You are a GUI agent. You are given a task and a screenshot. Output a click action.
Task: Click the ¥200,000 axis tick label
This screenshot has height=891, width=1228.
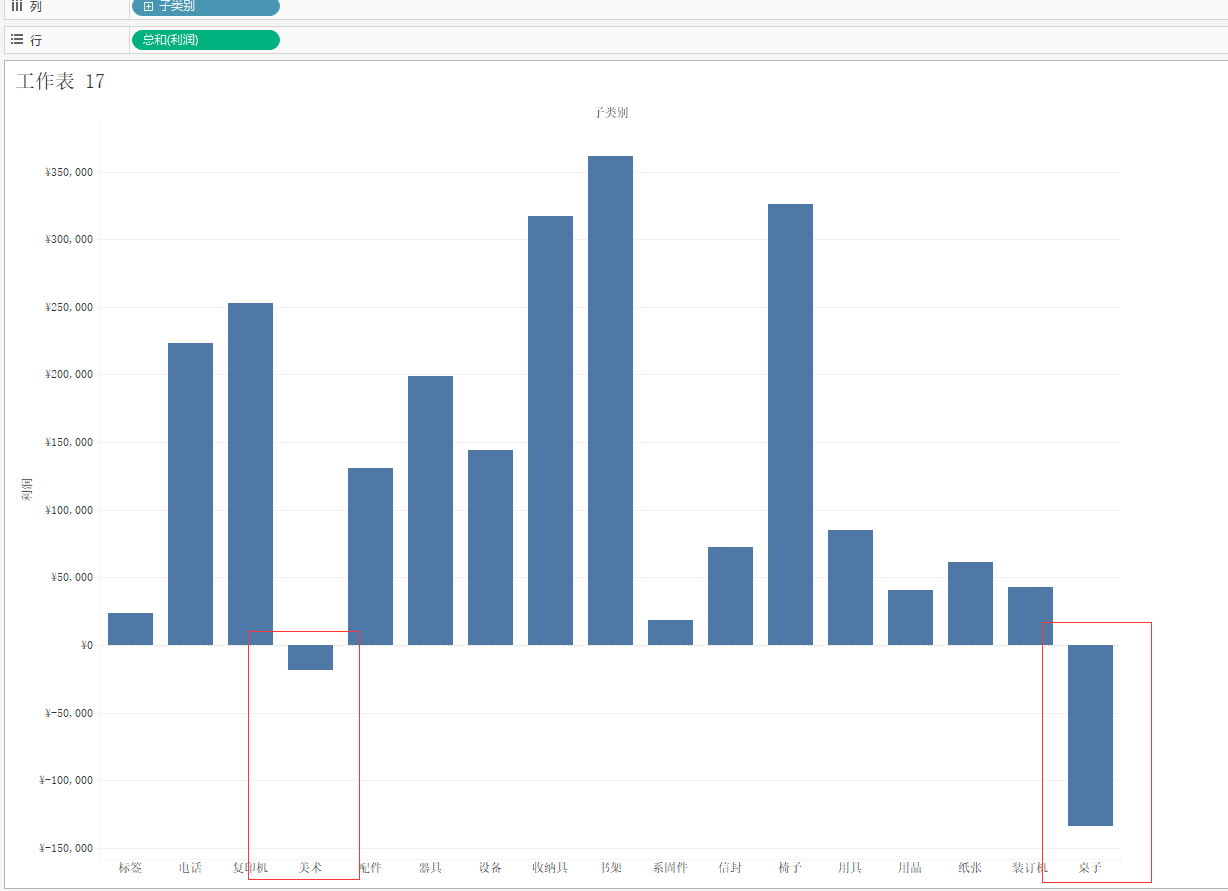(69, 374)
